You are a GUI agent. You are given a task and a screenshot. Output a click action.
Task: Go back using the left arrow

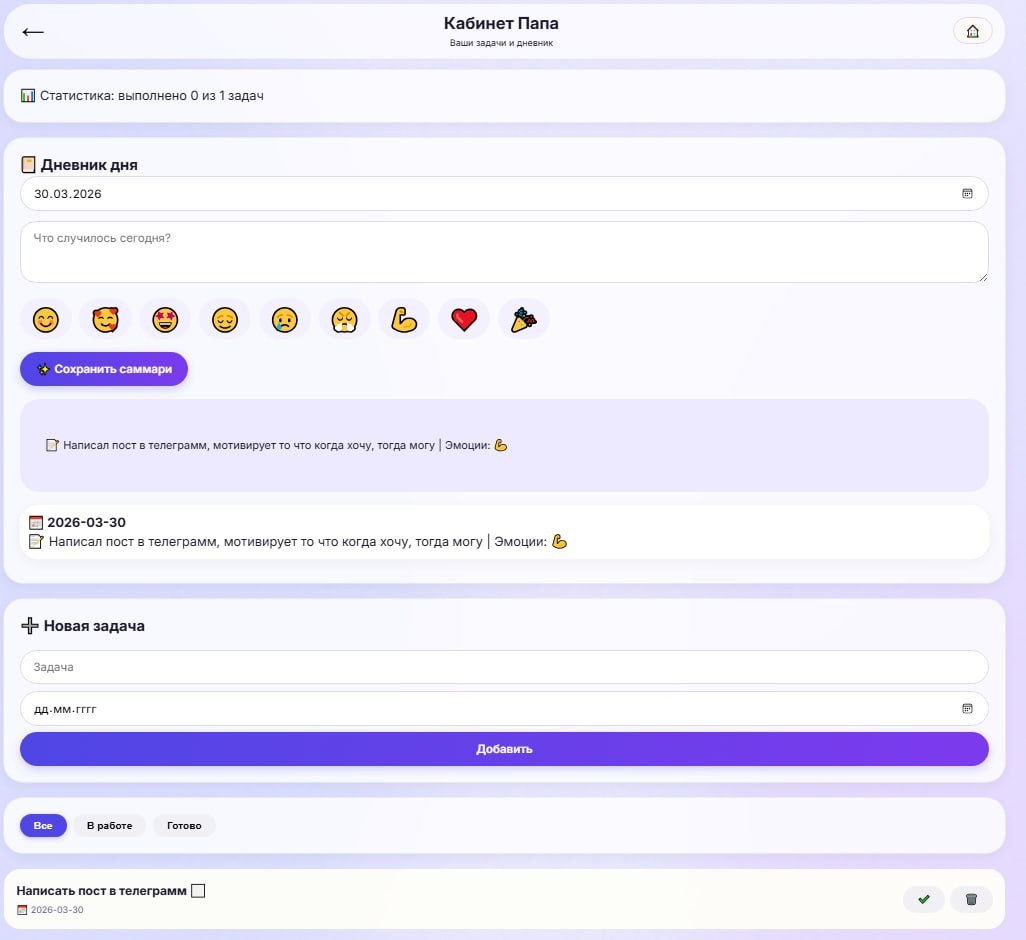(x=33, y=31)
